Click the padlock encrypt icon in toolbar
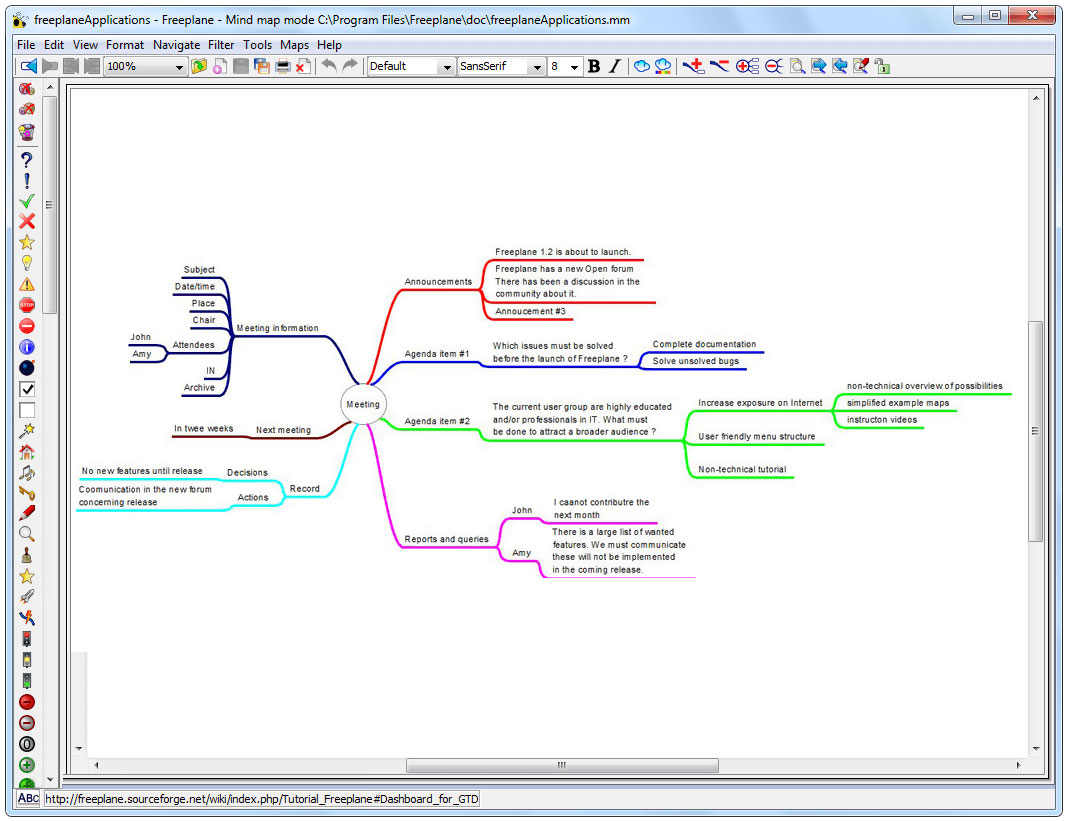1068x821 pixels. point(882,66)
